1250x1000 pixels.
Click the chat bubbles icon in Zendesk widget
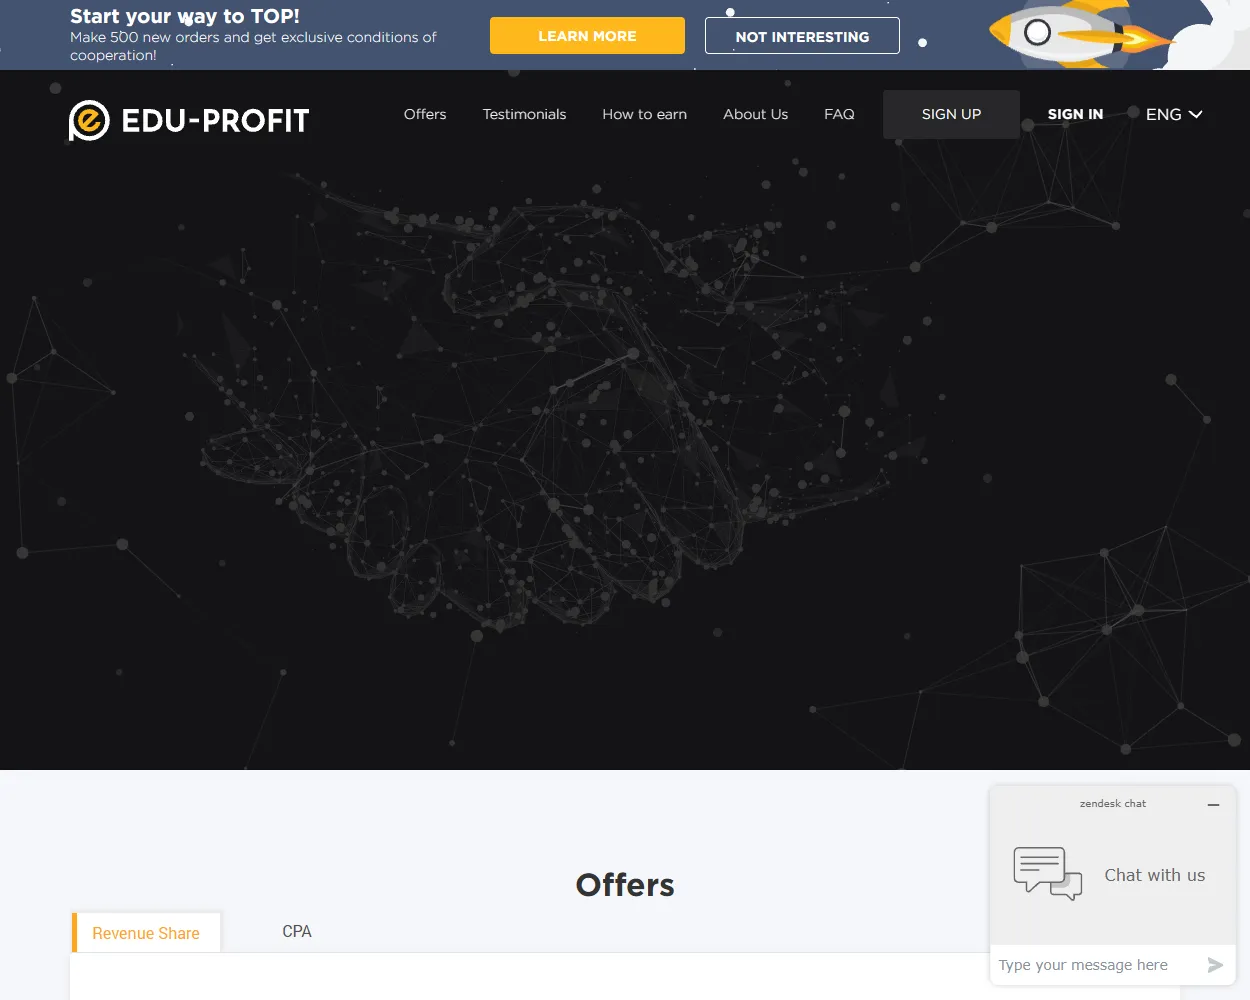1047,873
